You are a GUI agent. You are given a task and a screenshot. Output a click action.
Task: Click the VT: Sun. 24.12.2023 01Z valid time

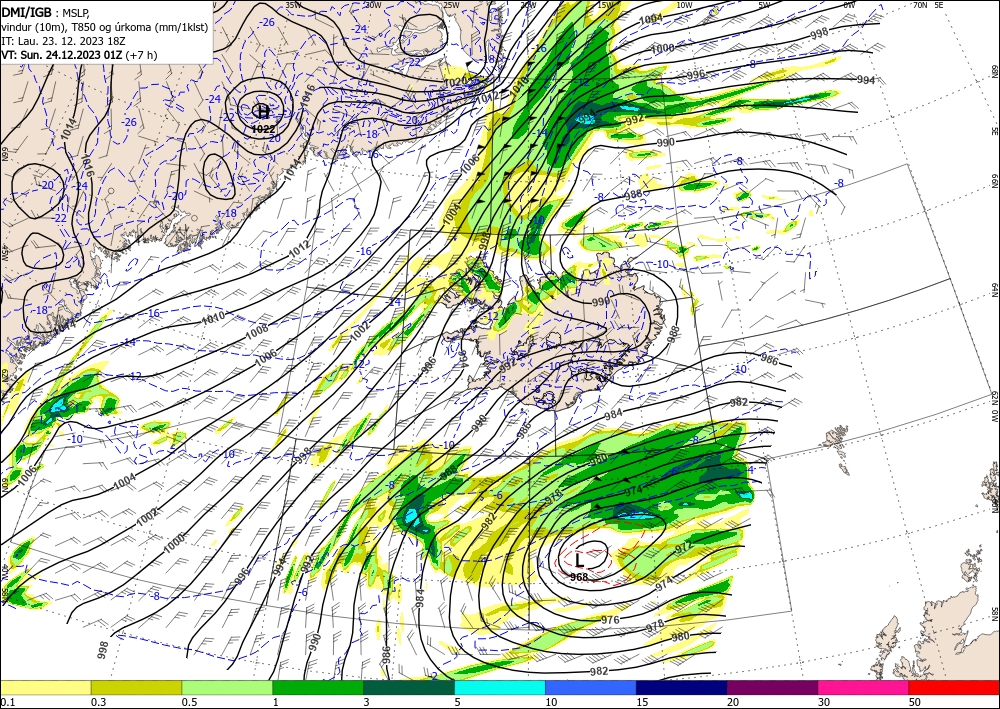point(79,55)
